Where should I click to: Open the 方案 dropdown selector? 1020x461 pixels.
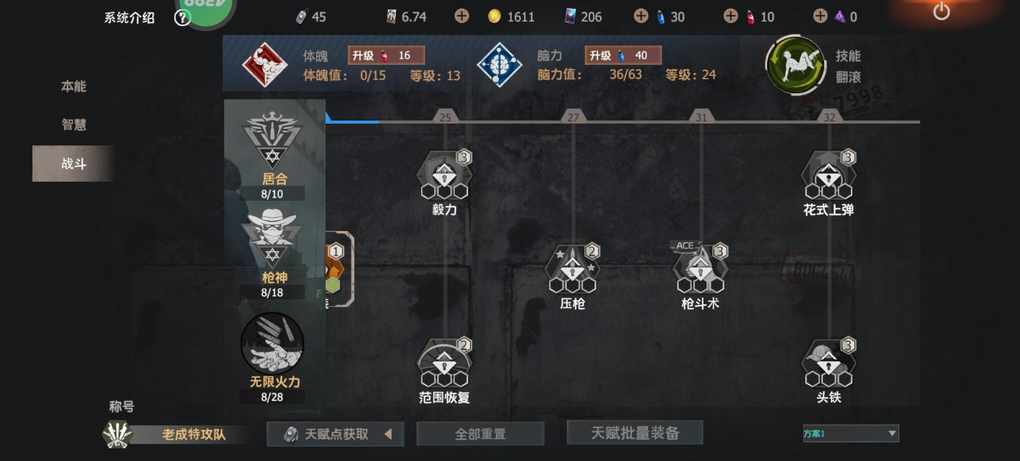pyautogui.click(x=851, y=433)
